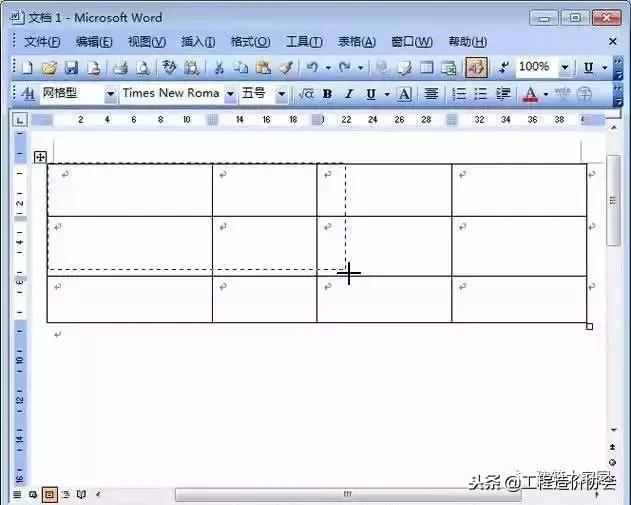Viewport: 631px width, 505px height.
Task: Toggle bold formatting
Action: 328,94
